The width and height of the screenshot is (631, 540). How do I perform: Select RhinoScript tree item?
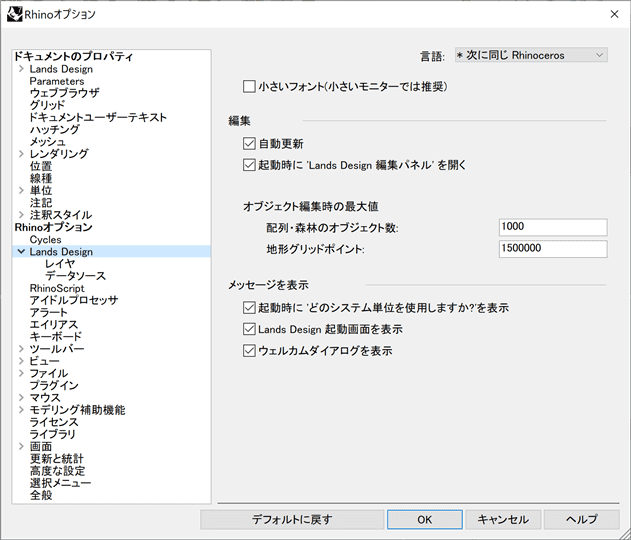pyautogui.click(x=57, y=288)
